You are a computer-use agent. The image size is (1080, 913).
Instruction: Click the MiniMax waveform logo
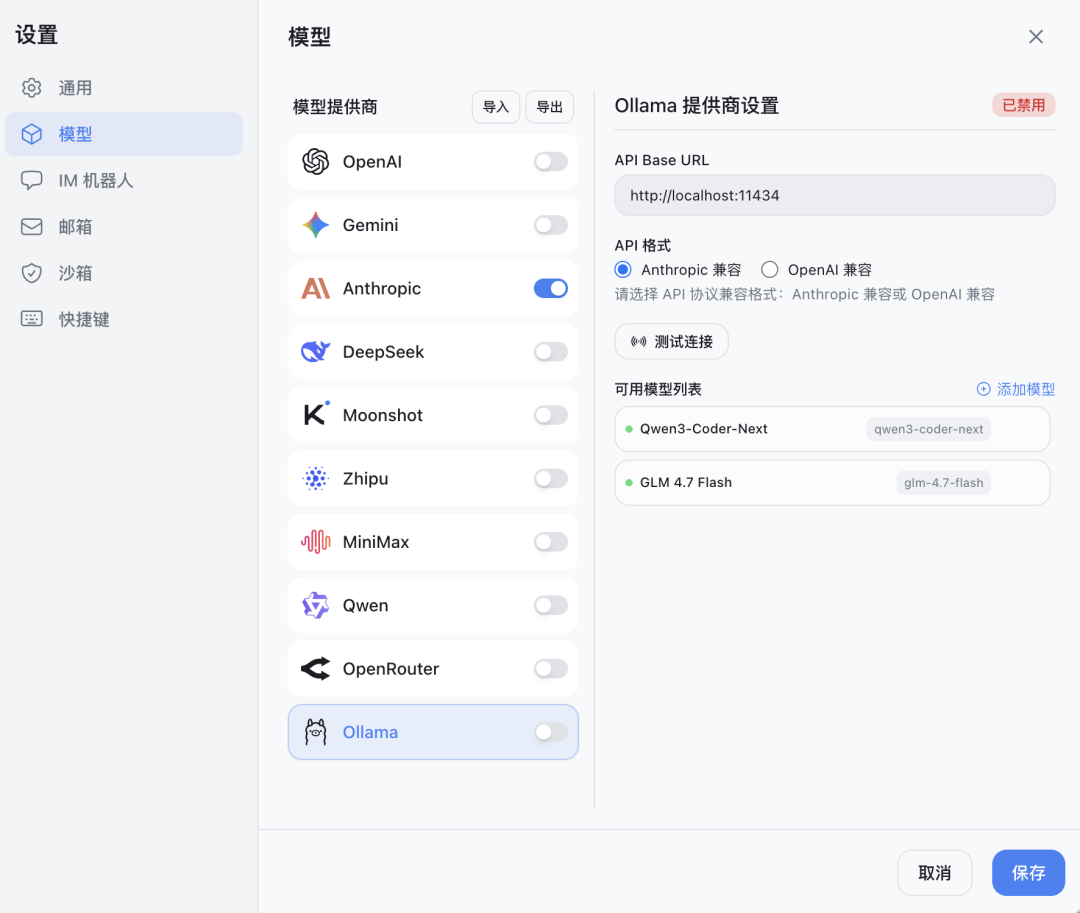(315, 542)
